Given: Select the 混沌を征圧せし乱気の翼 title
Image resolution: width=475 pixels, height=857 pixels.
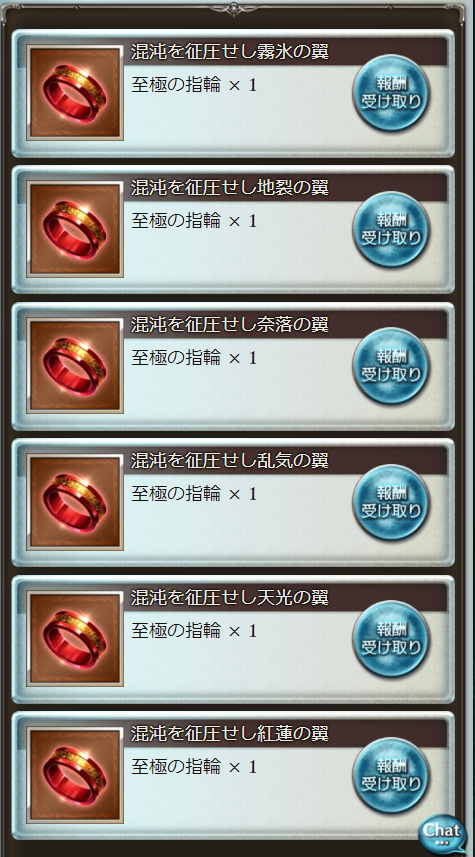Looking at the screenshot, I should point(230,461).
